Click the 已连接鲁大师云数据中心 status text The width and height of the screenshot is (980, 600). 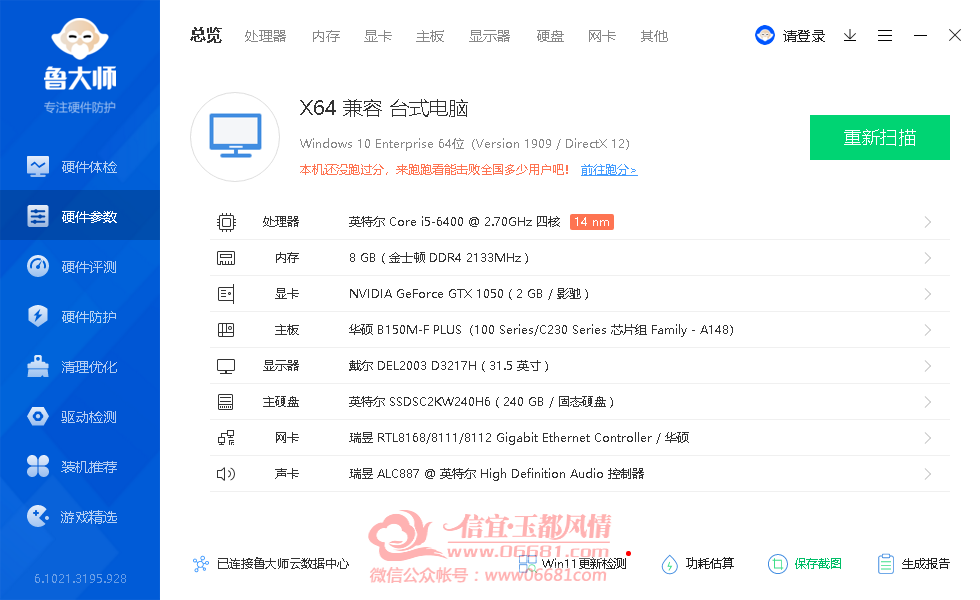[282, 564]
